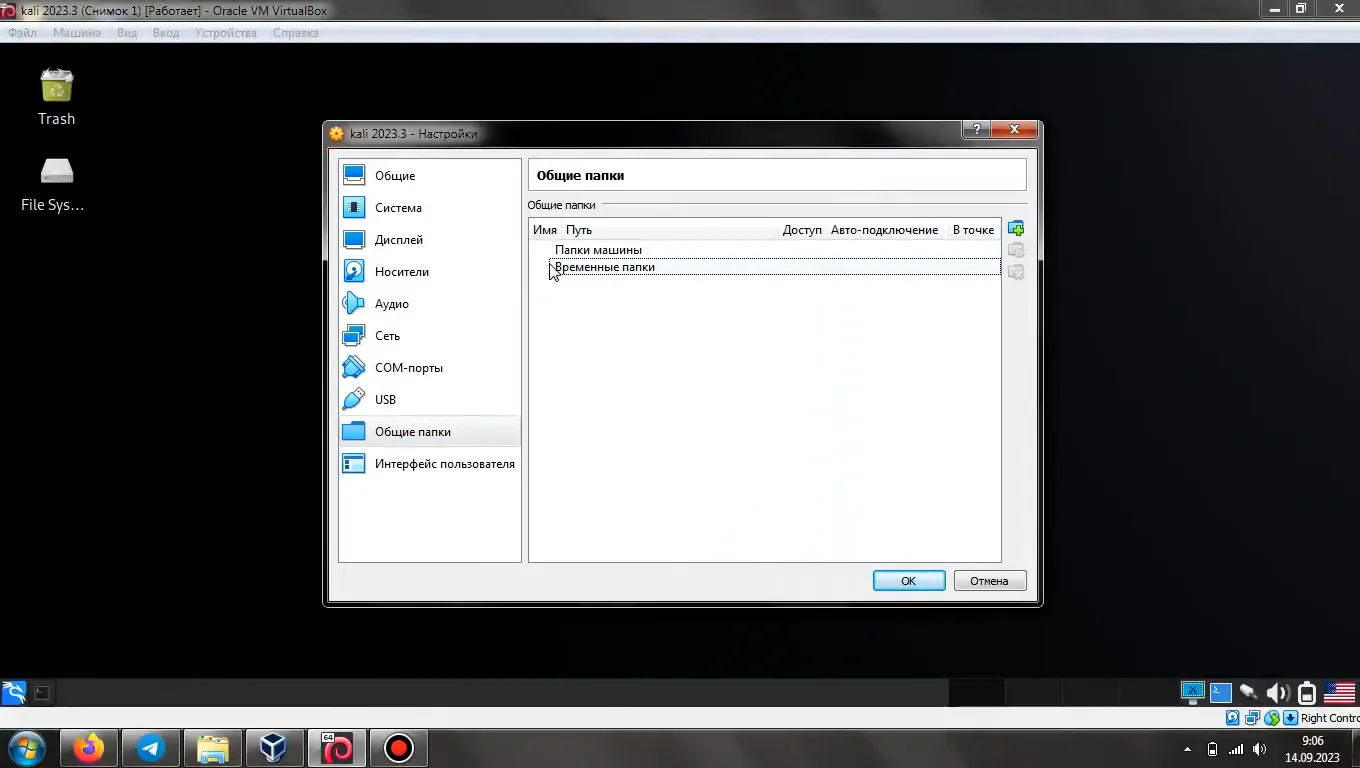Select the Аудио settings section
Screen dimensions: 1360x768
pyautogui.click(x=430, y=304)
